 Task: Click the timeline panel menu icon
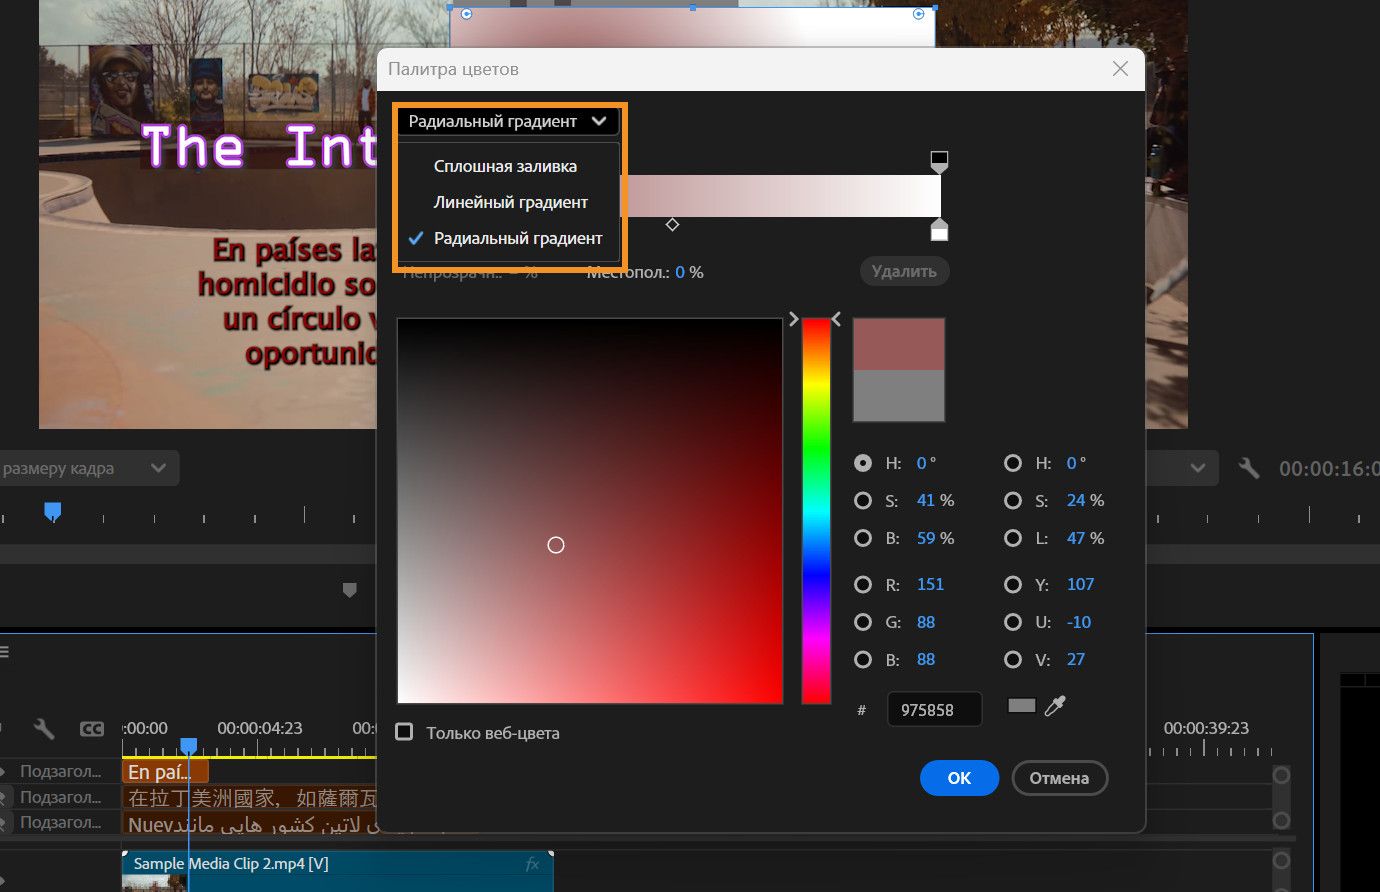(4, 652)
